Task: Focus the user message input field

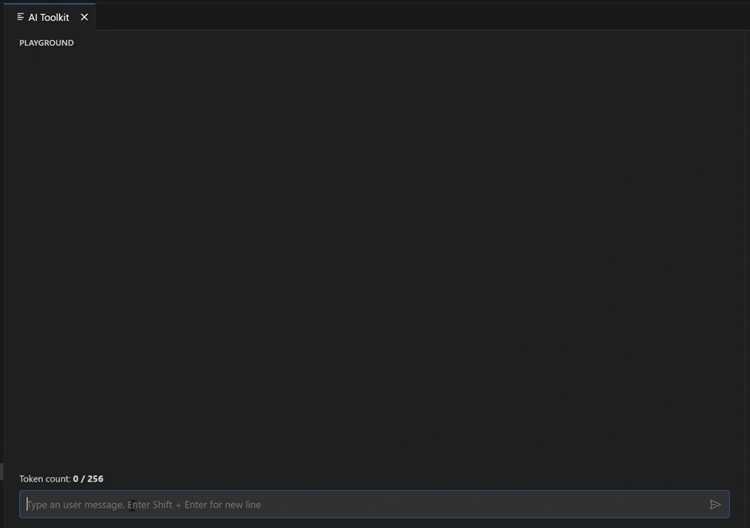Action: [375, 505]
